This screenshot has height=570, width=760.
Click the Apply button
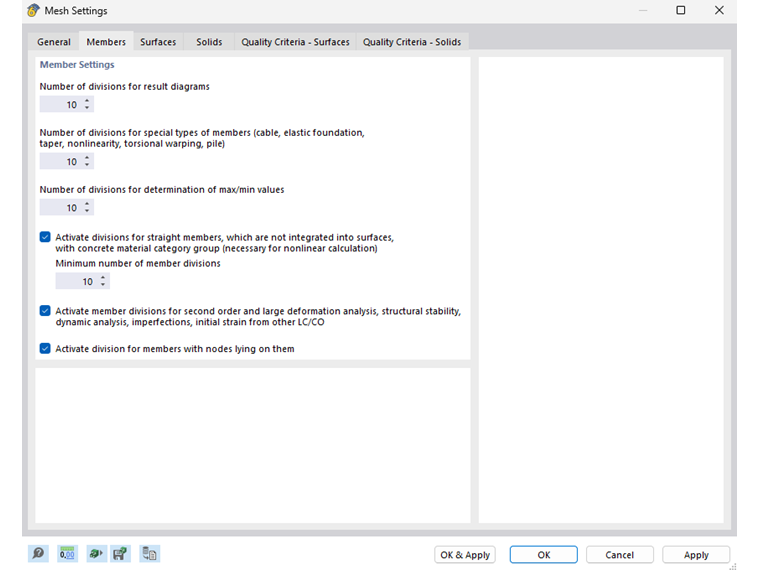[x=696, y=554]
